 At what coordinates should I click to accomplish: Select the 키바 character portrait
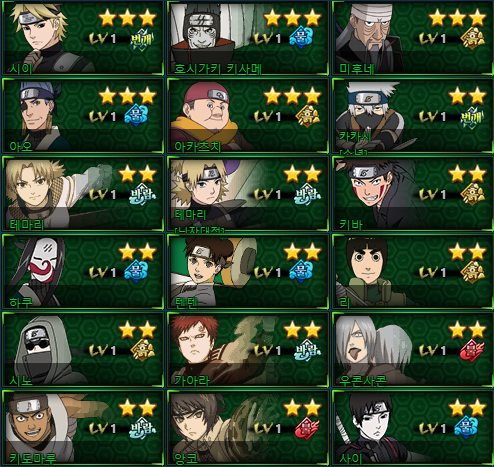375,194
